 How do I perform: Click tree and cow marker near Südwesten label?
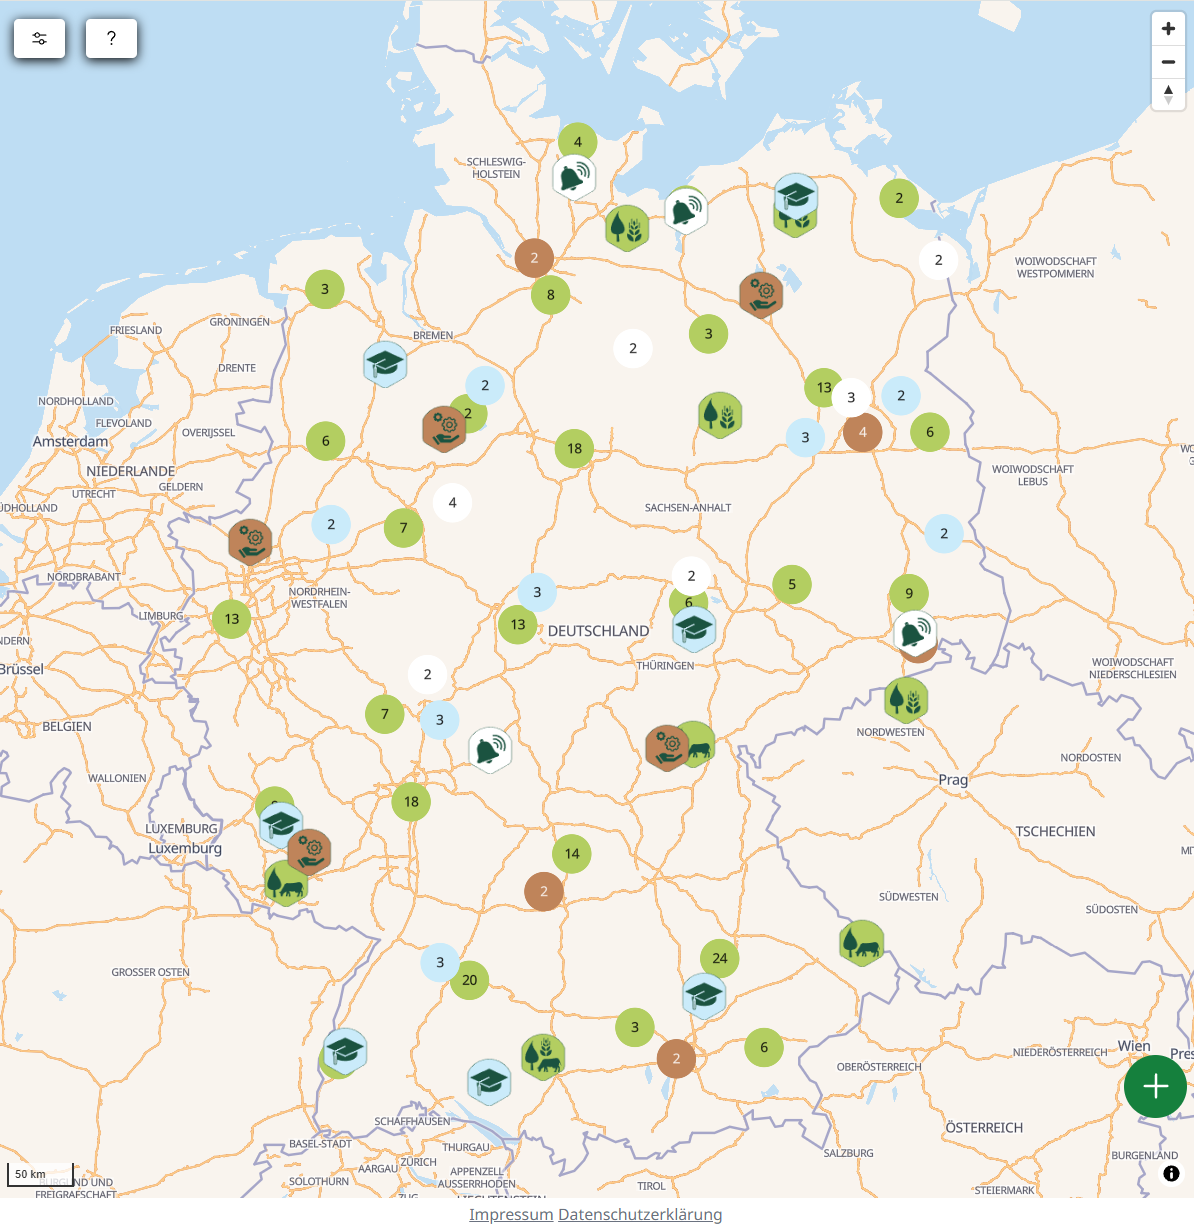pyautogui.click(x=862, y=942)
